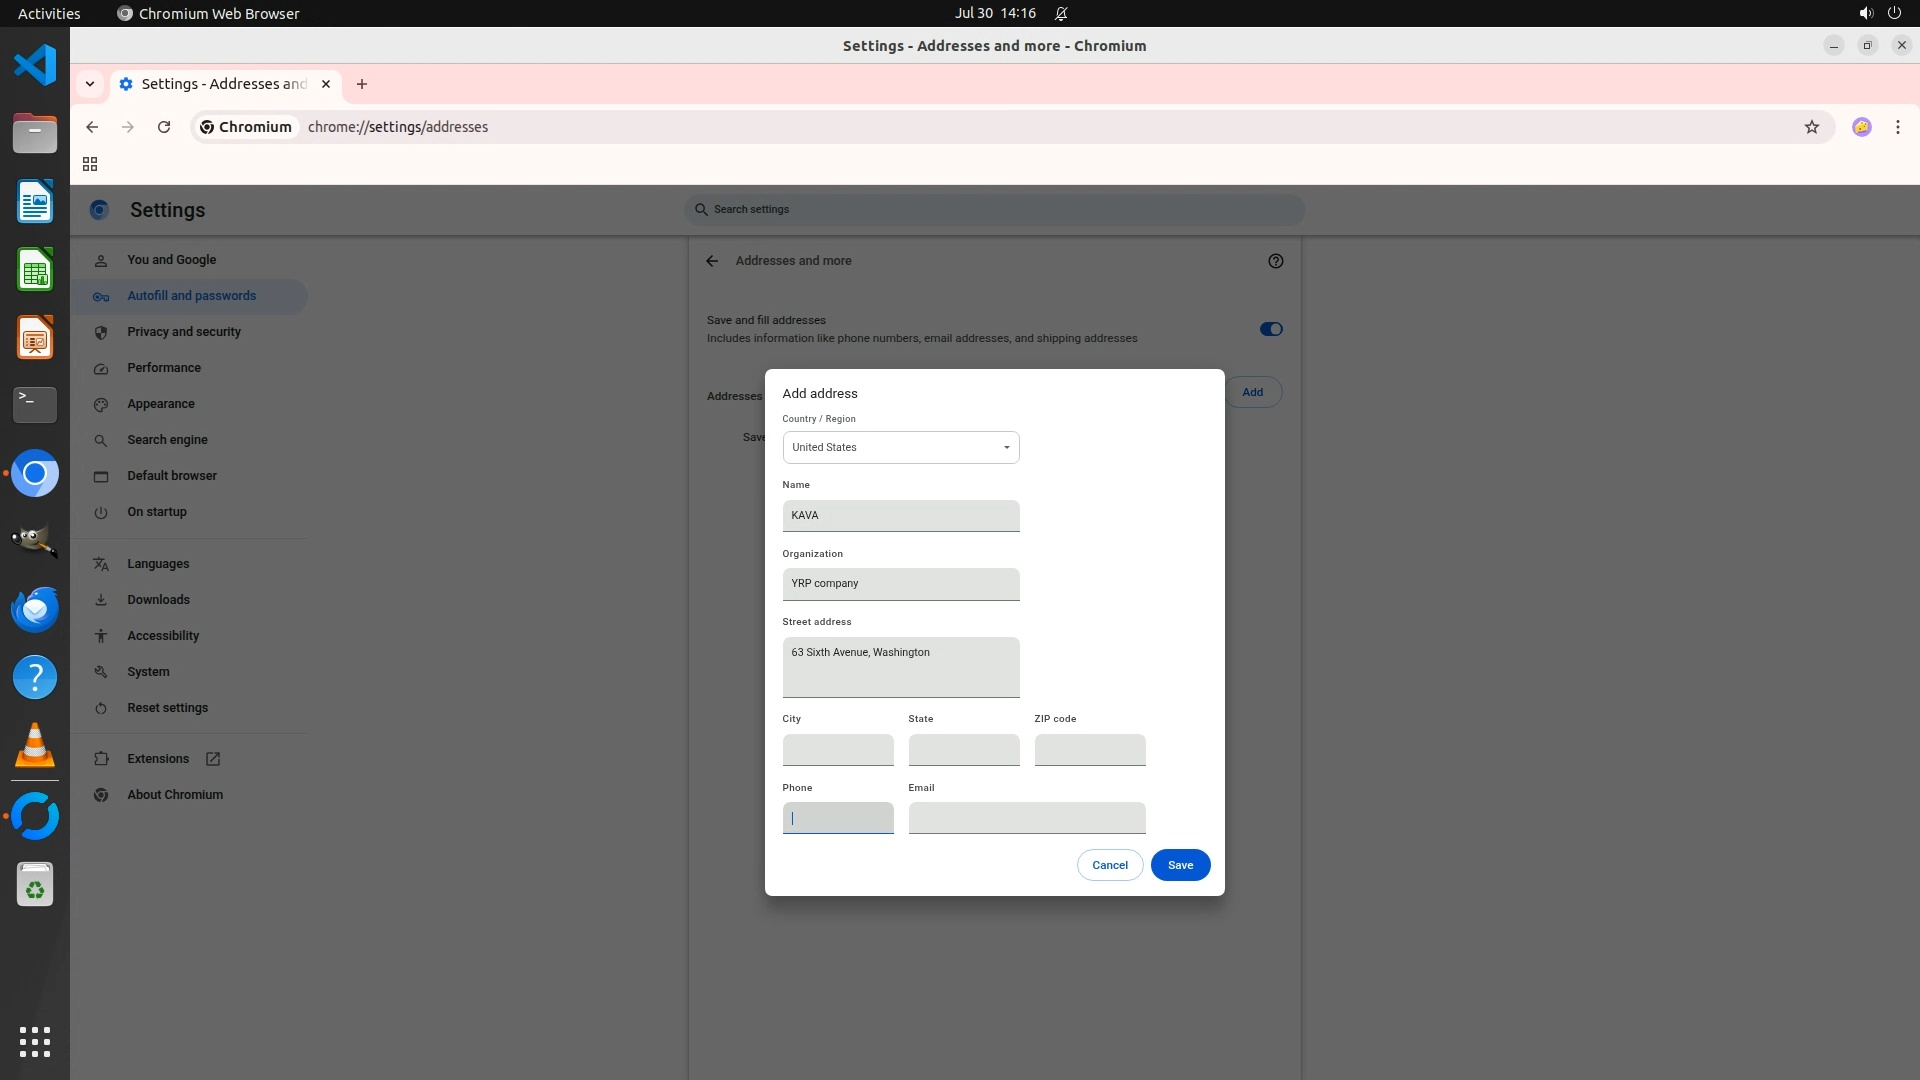This screenshot has width=1920, height=1080.
Task: Click the Email input field
Action: (1026, 818)
